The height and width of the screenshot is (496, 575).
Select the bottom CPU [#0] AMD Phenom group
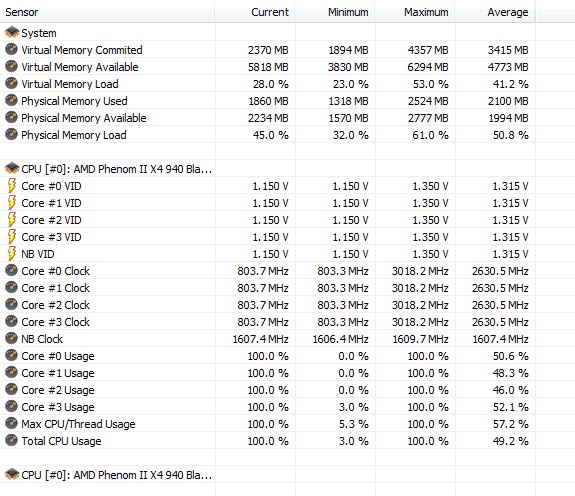268,474
